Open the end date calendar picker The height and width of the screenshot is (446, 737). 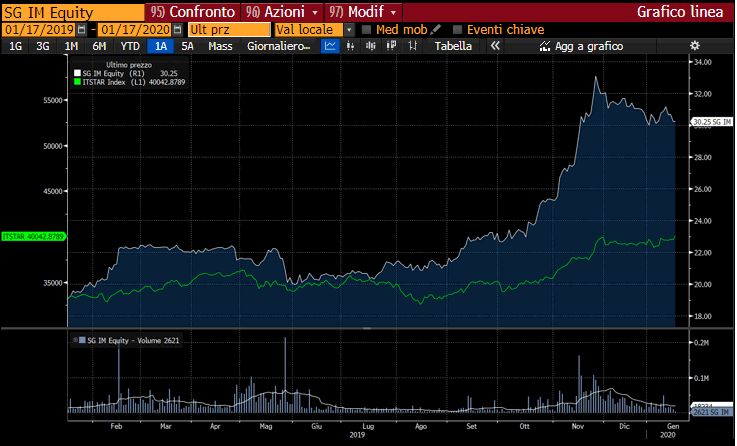pyautogui.click(x=177, y=30)
